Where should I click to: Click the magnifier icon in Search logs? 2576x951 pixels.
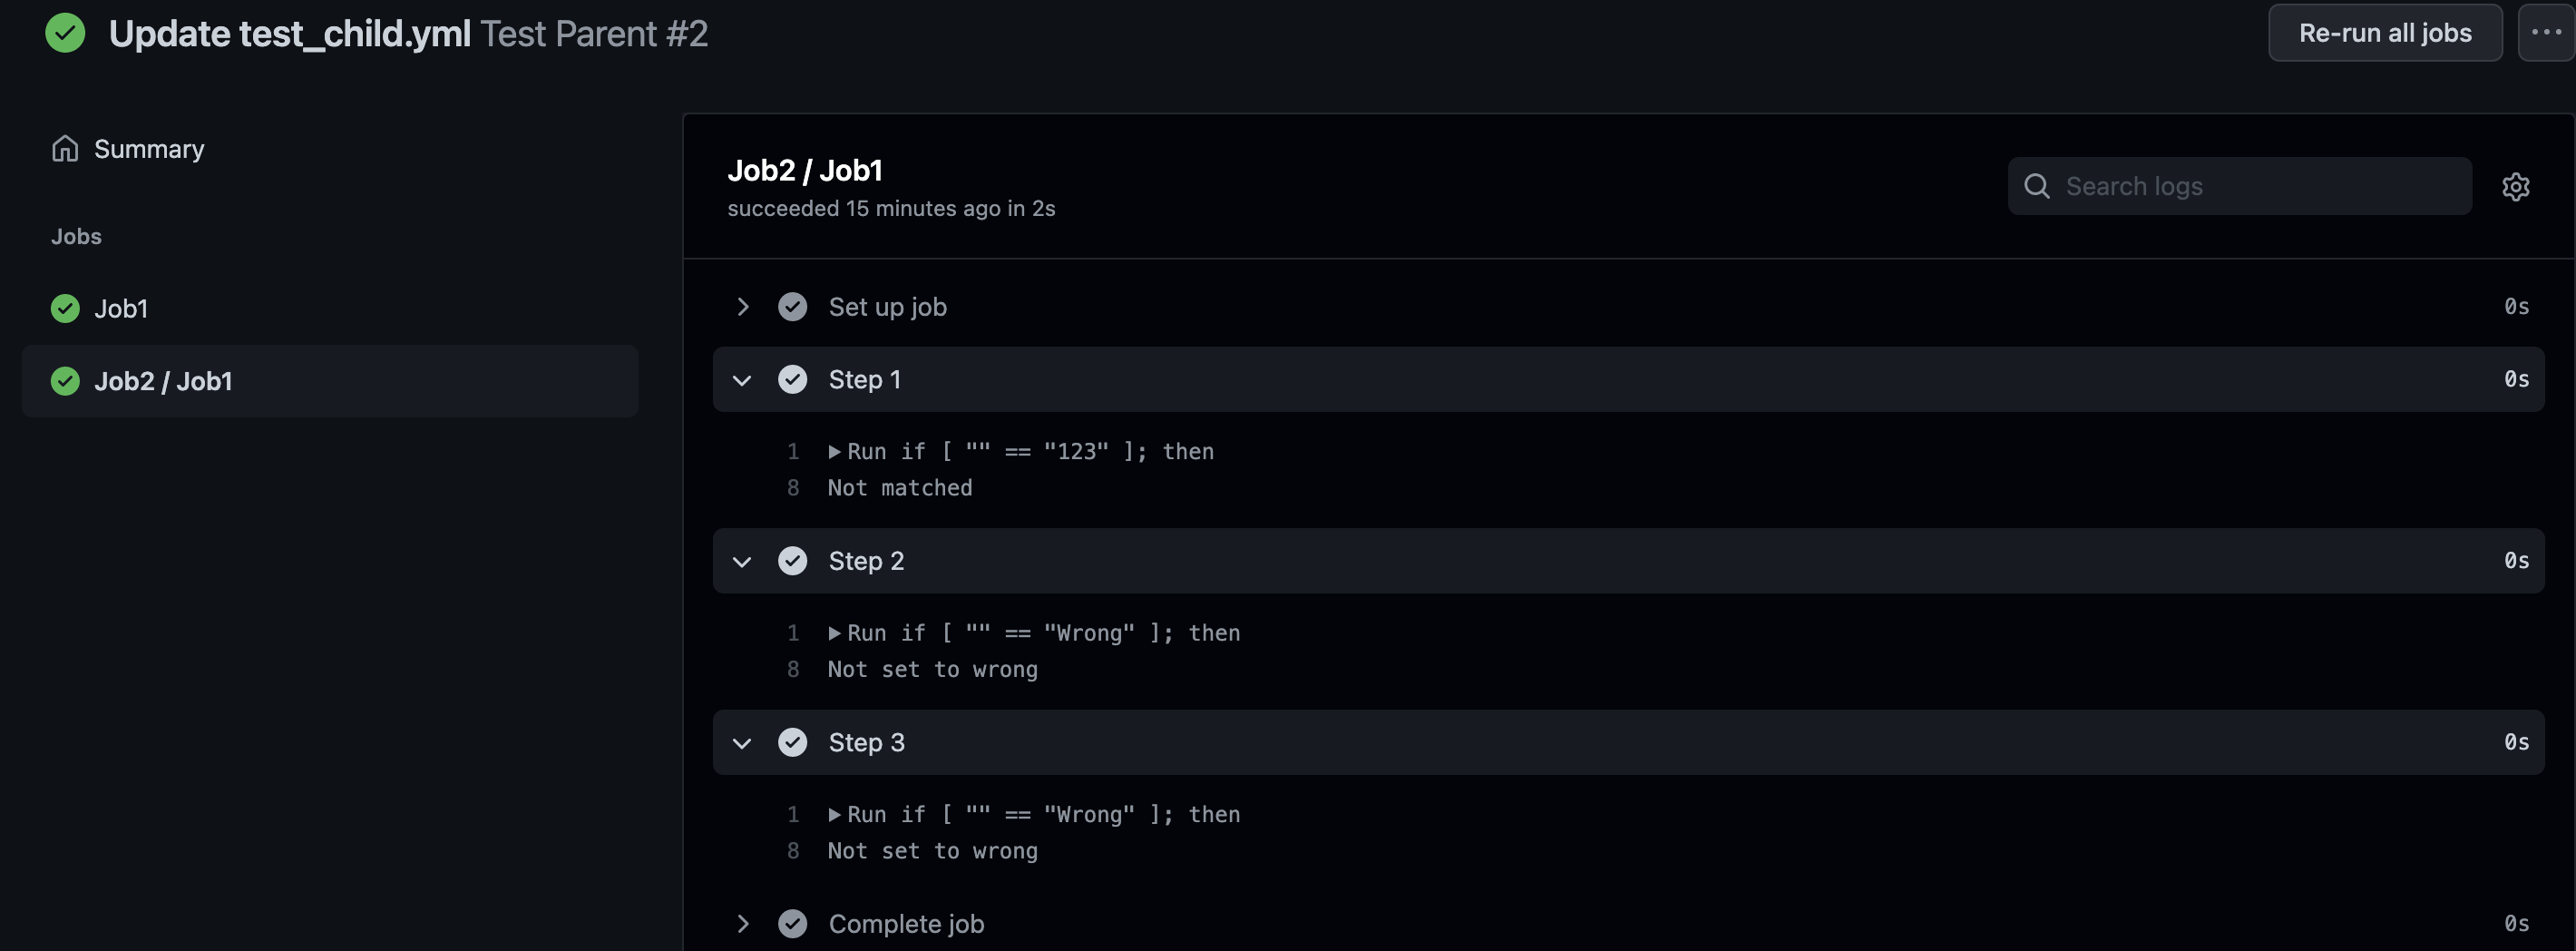click(x=2037, y=186)
